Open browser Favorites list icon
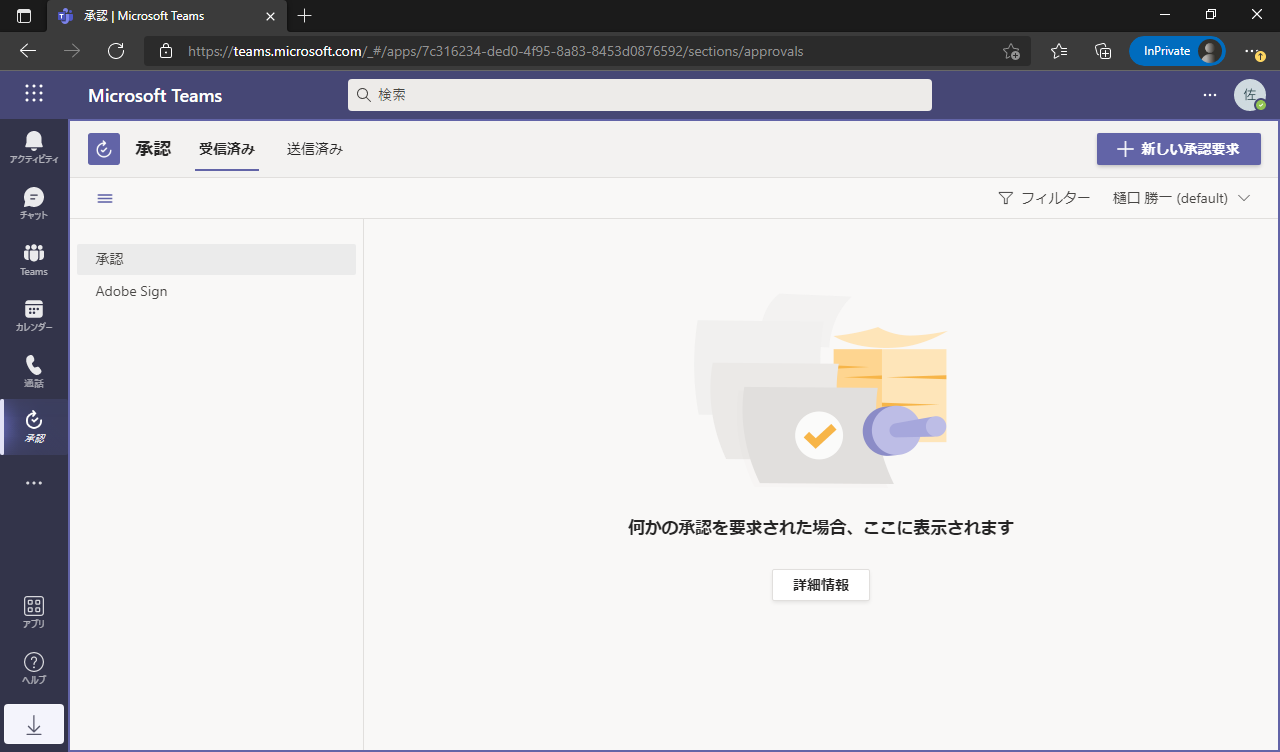Image resolution: width=1280 pixels, height=752 pixels. click(x=1060, y=51)
